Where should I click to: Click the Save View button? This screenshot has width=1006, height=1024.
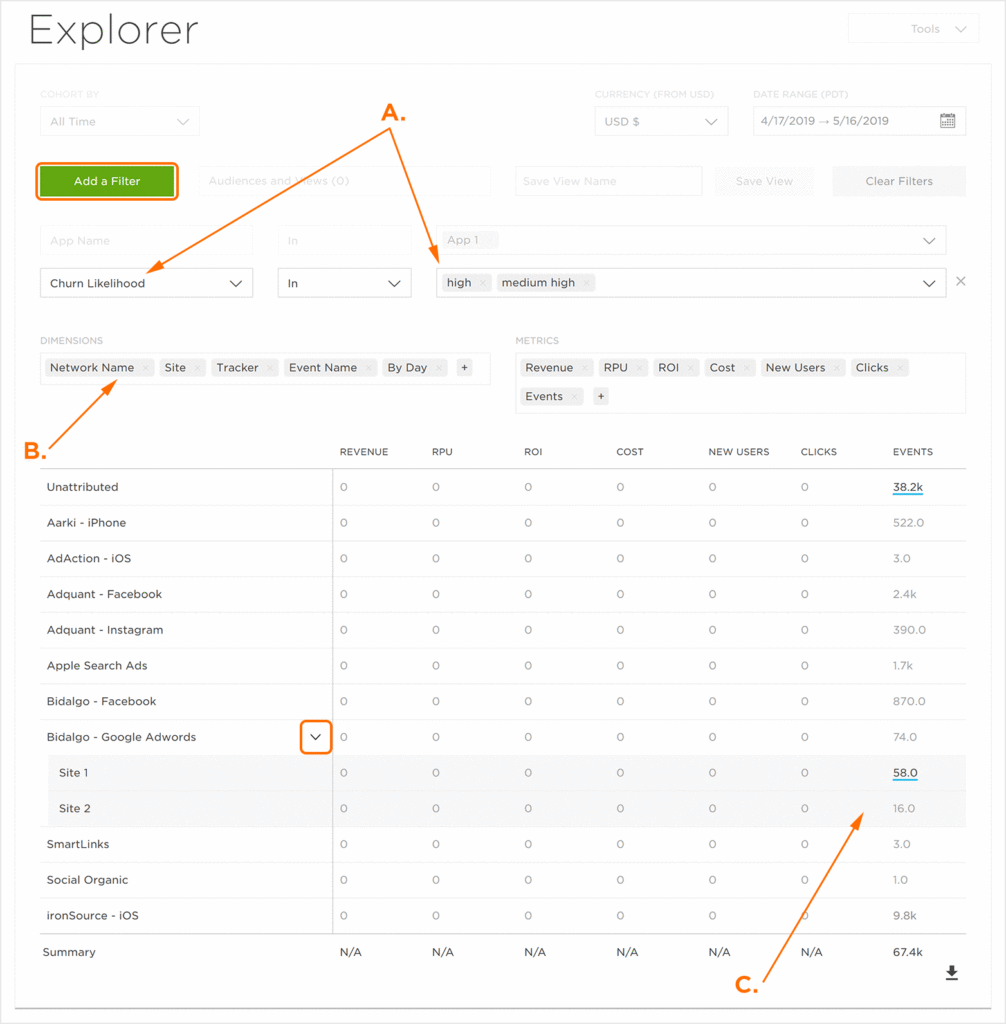pyautogui.click(x=764, y=181)
